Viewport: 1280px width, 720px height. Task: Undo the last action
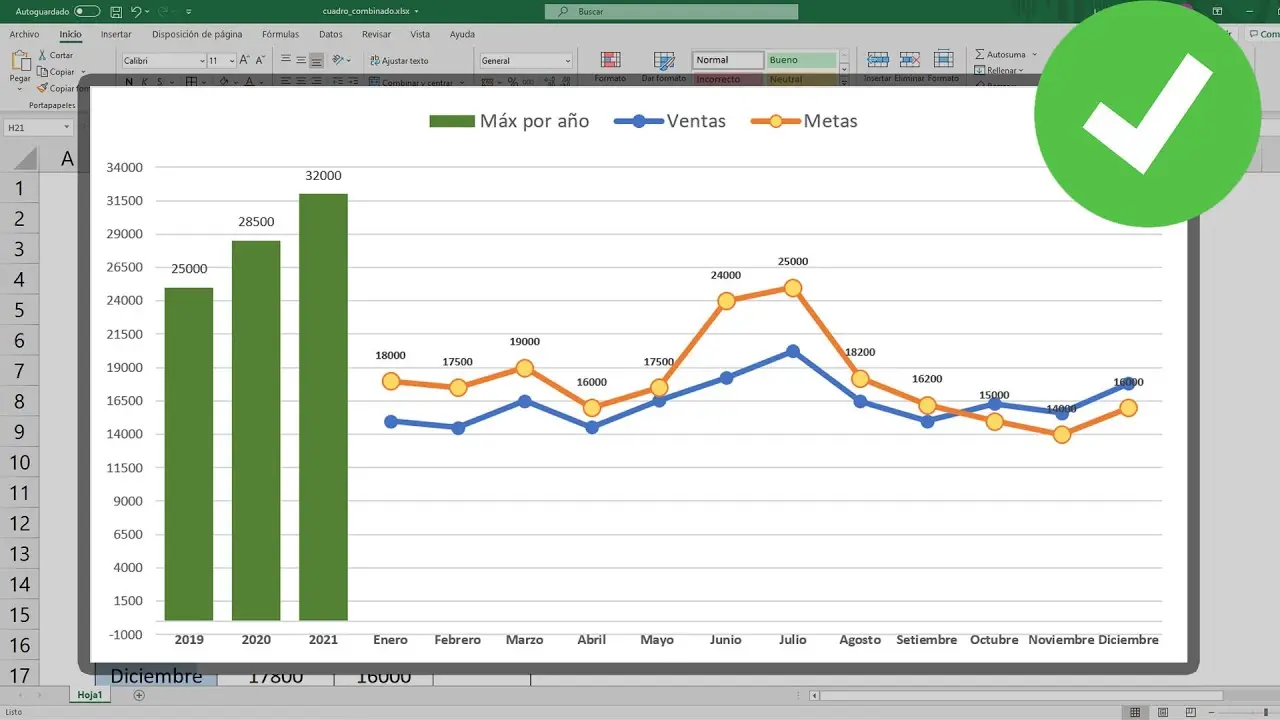click(x=136, y=10)
